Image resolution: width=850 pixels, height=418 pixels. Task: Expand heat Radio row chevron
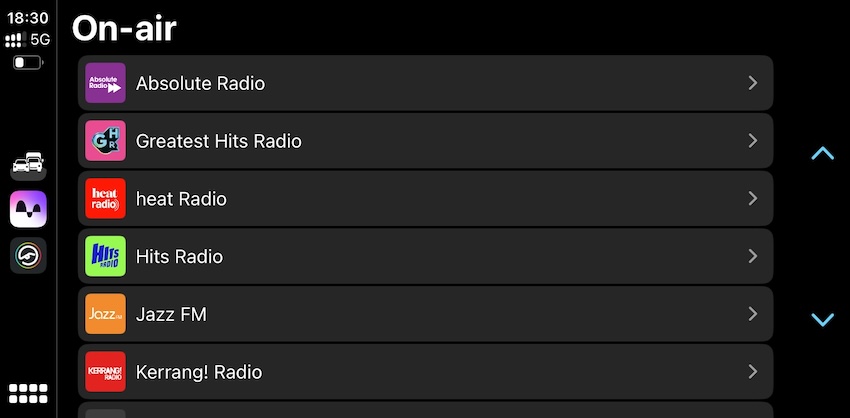click(x=753, y=198)
